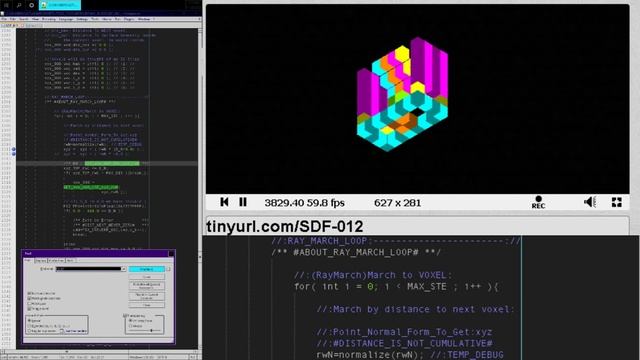Open the Settings menu in Notepad++

tap(82, 19)
